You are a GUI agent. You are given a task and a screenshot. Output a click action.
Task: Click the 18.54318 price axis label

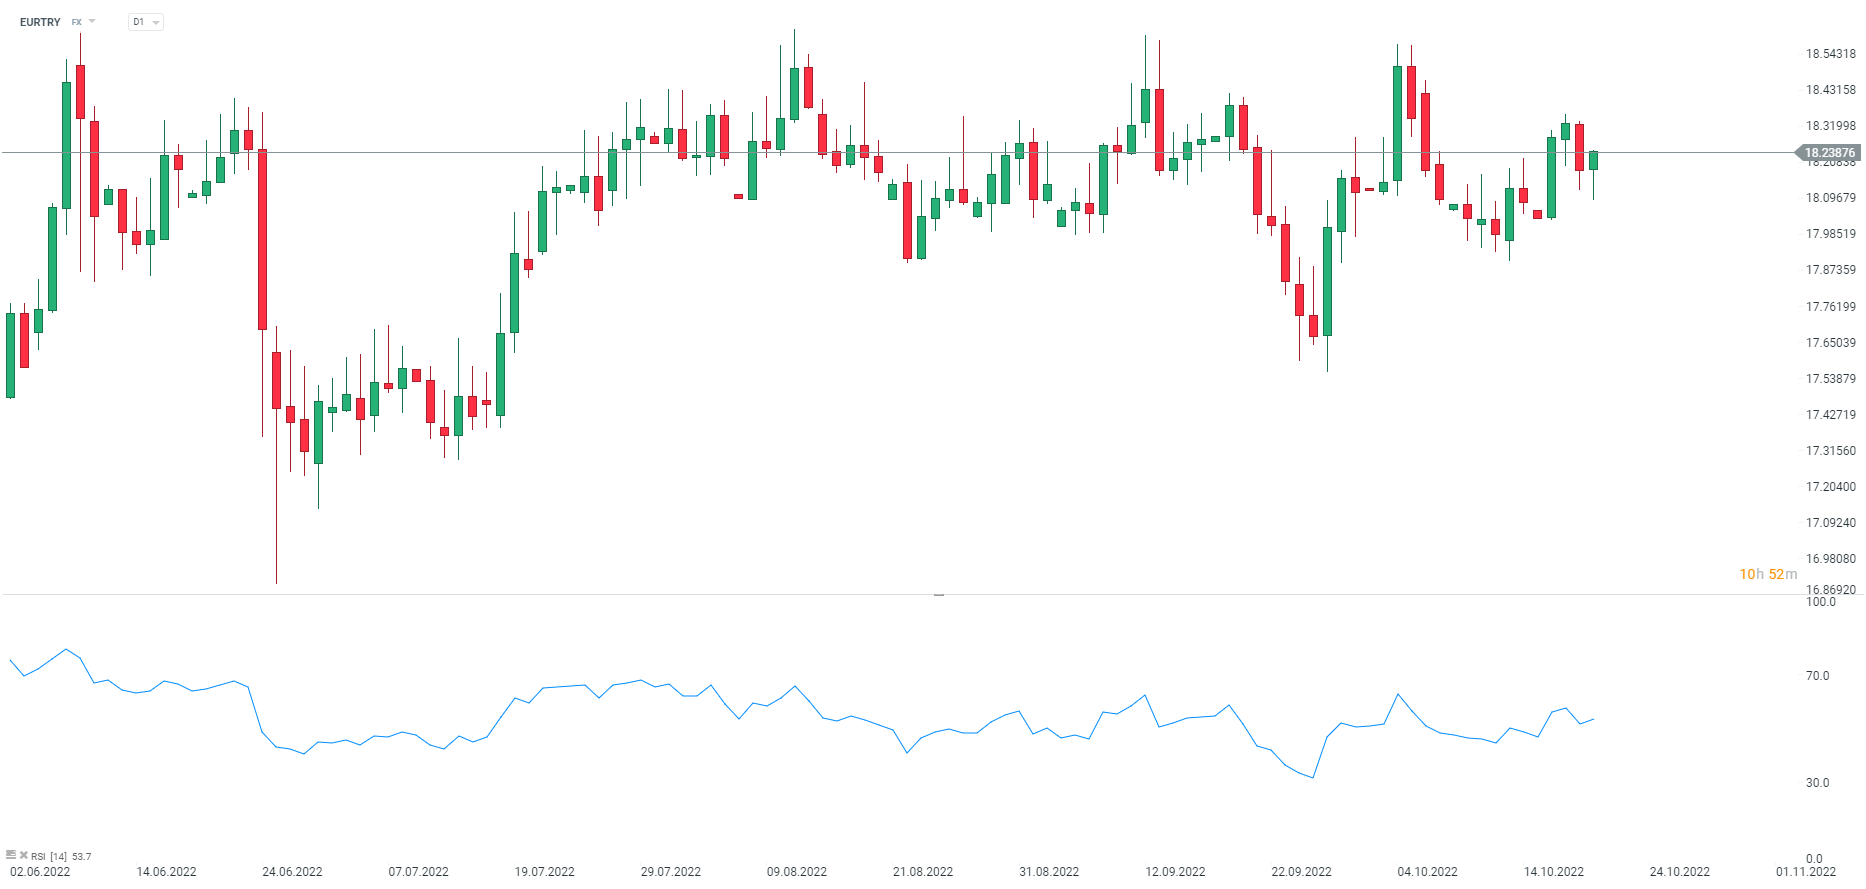point(1830,54)
